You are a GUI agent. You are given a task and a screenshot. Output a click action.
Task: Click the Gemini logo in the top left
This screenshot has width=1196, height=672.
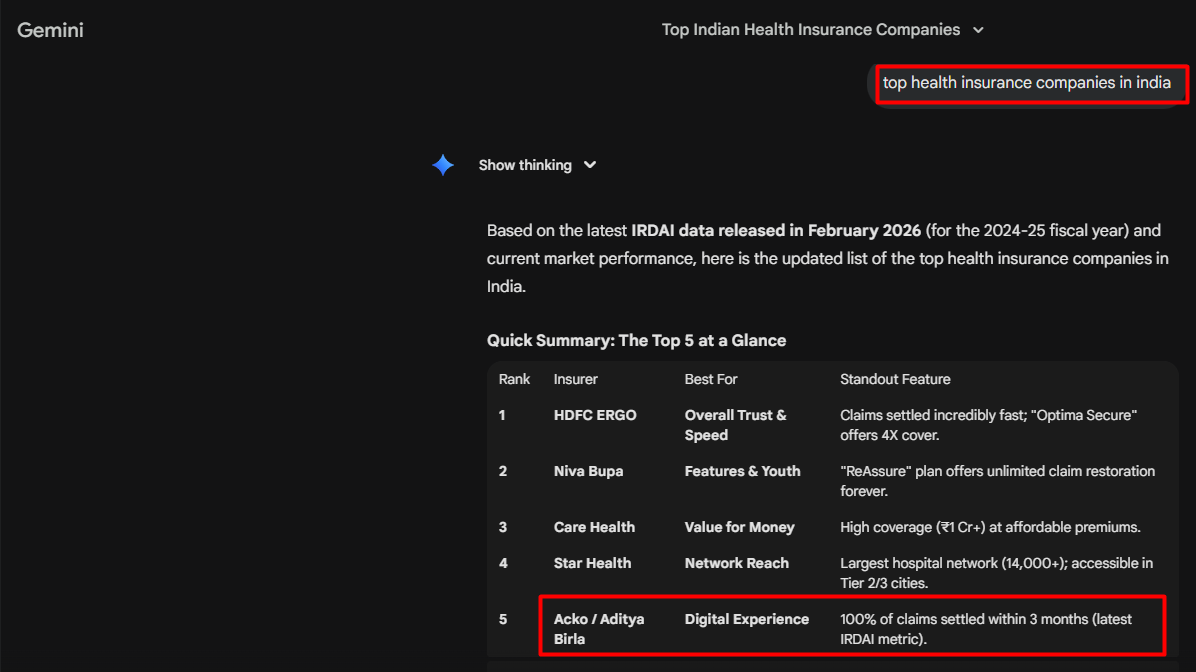tap(50, 30)
